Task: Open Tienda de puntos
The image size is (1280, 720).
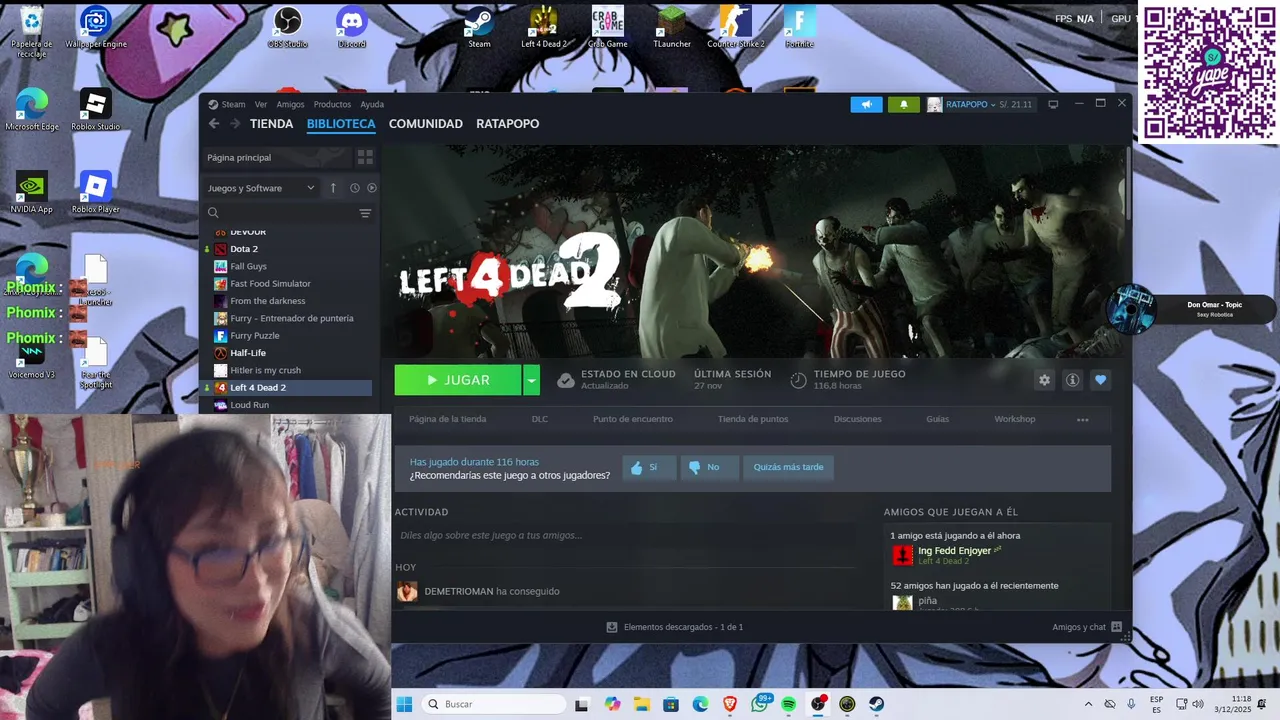Action: coord(753,419)
